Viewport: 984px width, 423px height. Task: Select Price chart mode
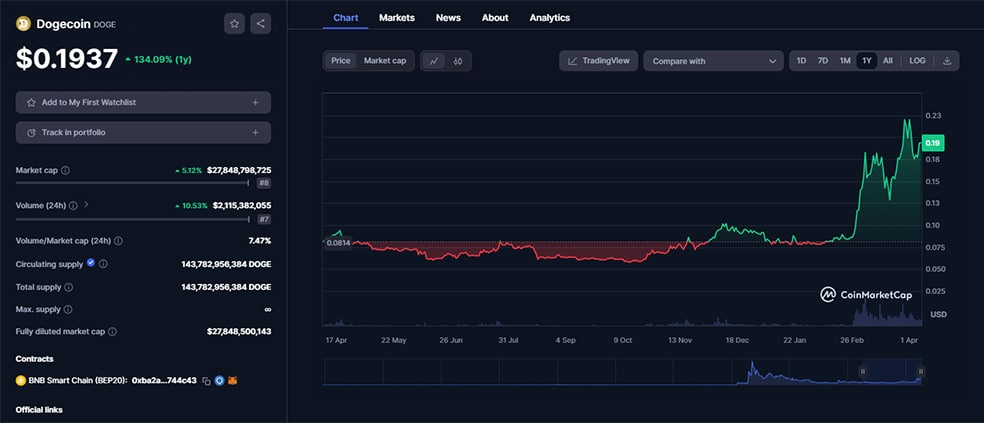(341, 61)
